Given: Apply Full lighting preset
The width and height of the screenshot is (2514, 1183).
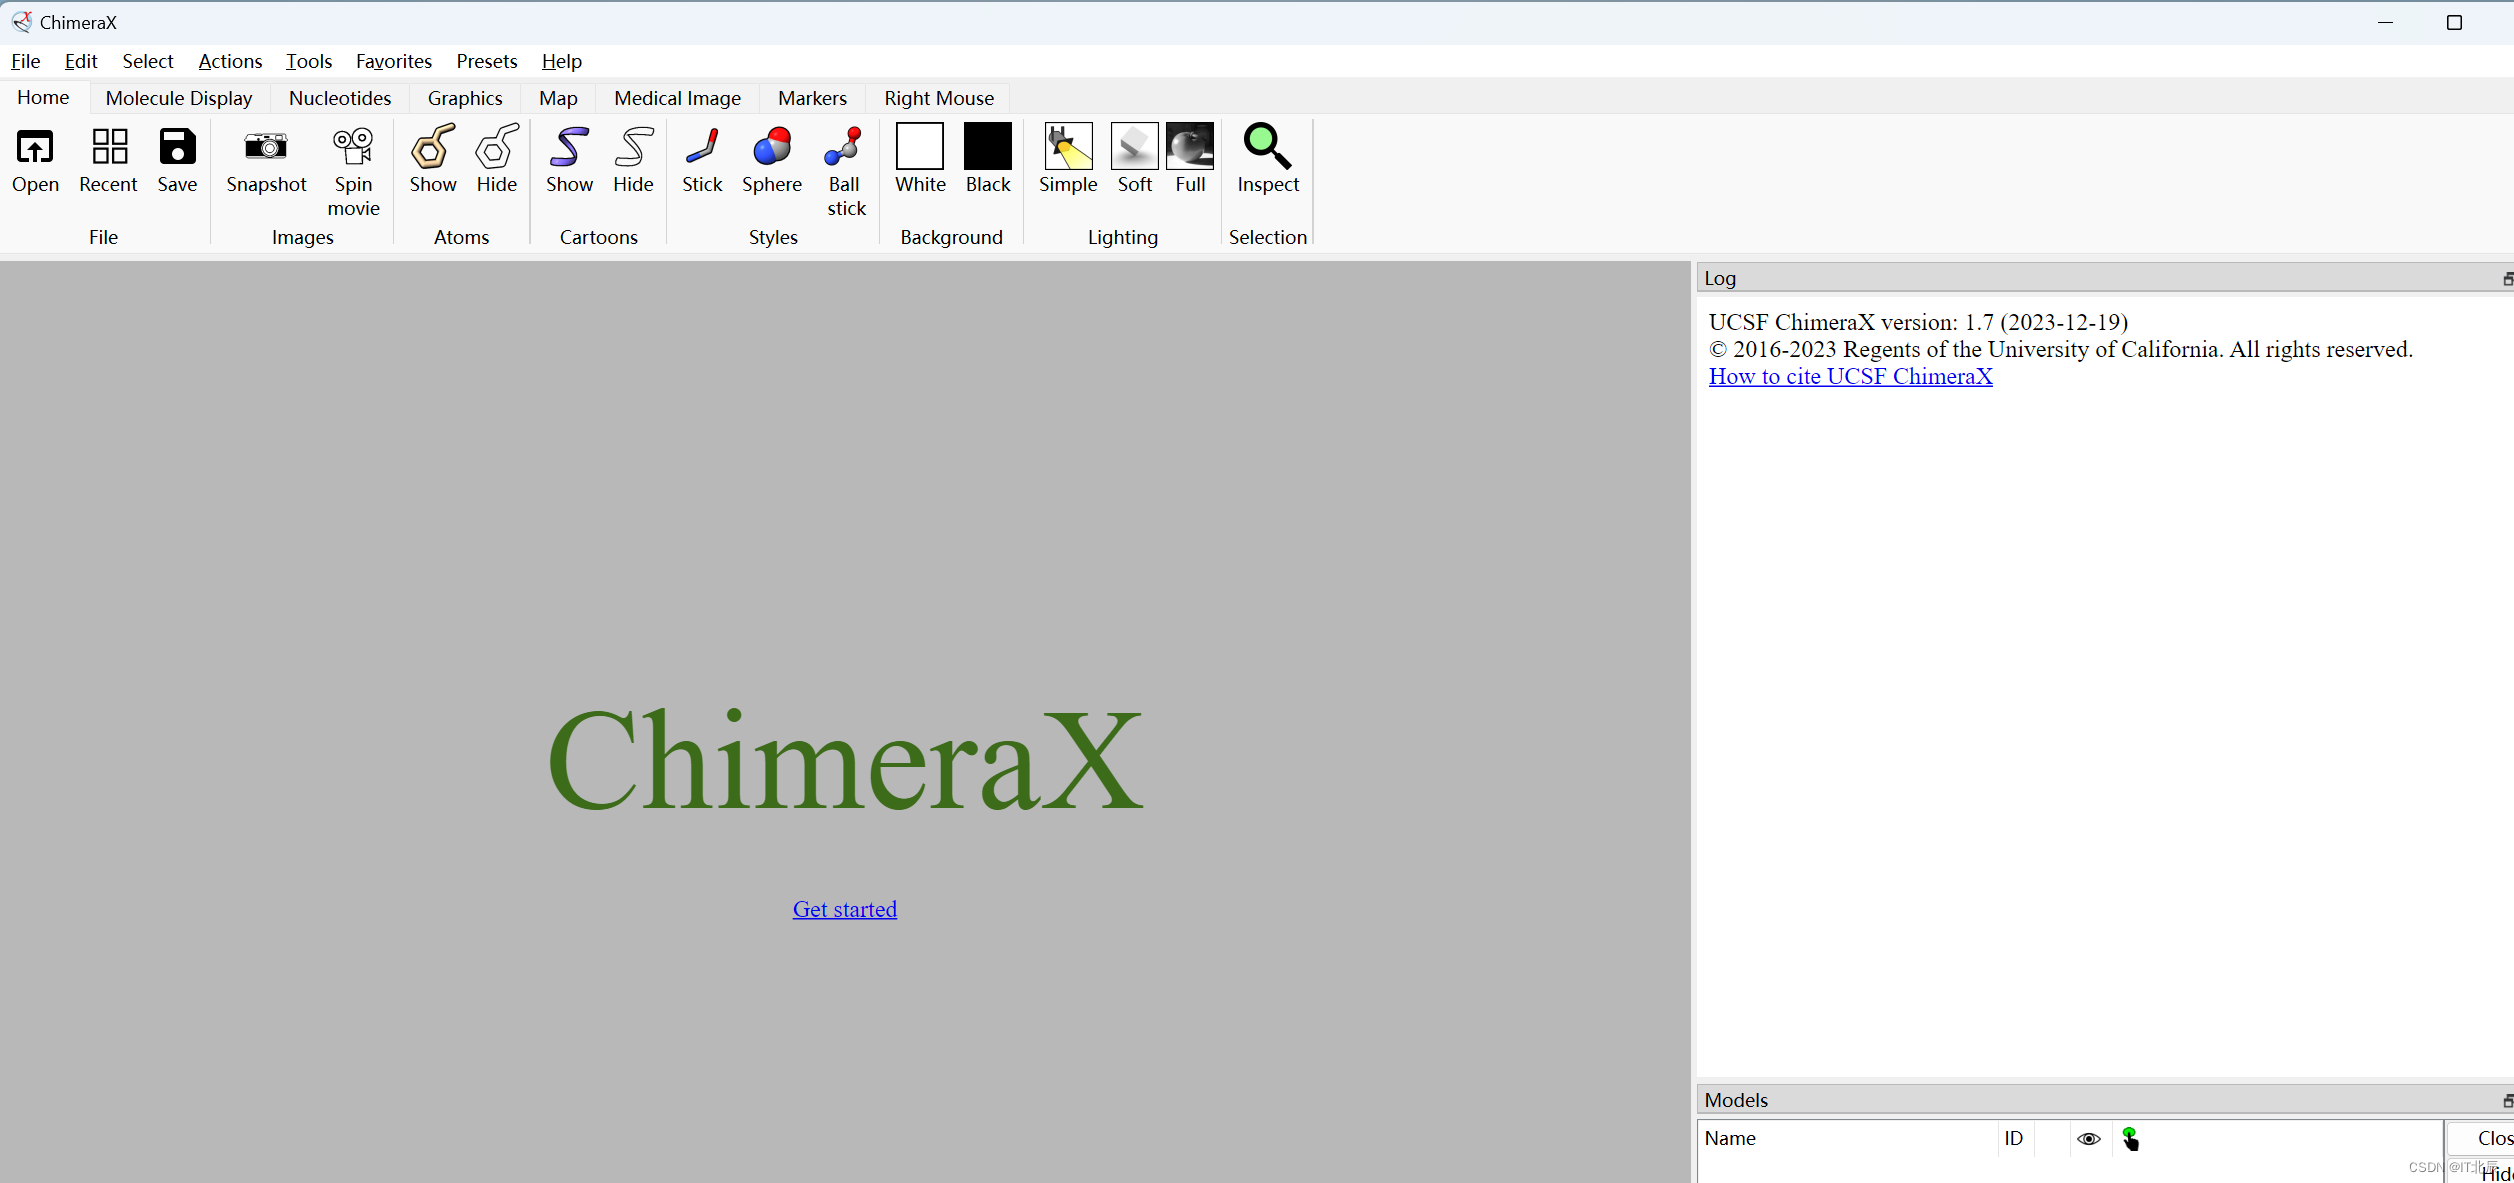Looking at the screenshot, I should point(1190,157).
